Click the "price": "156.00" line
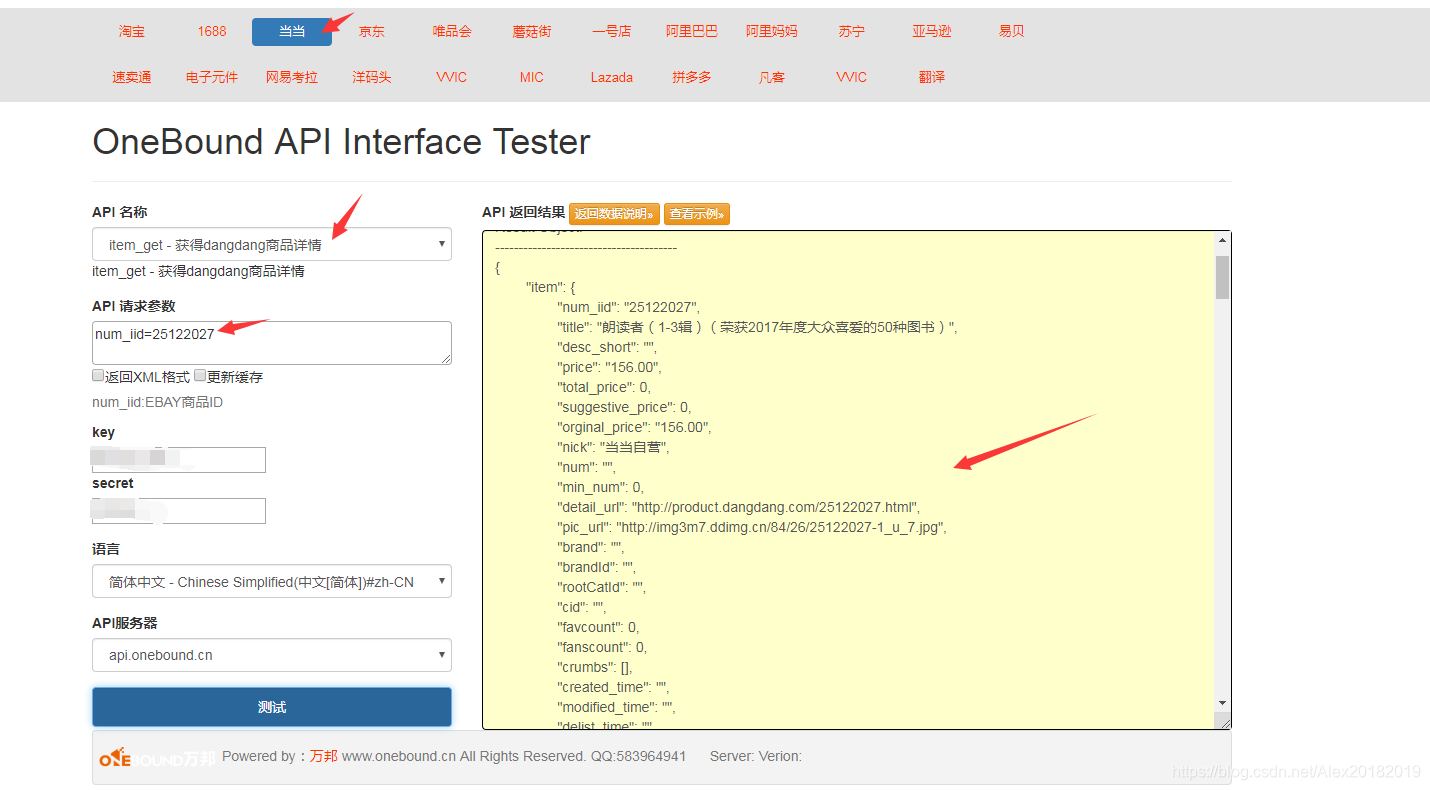Image resolution: width=1430 pixels, height=790 pixels. click(x=609, y=367)
